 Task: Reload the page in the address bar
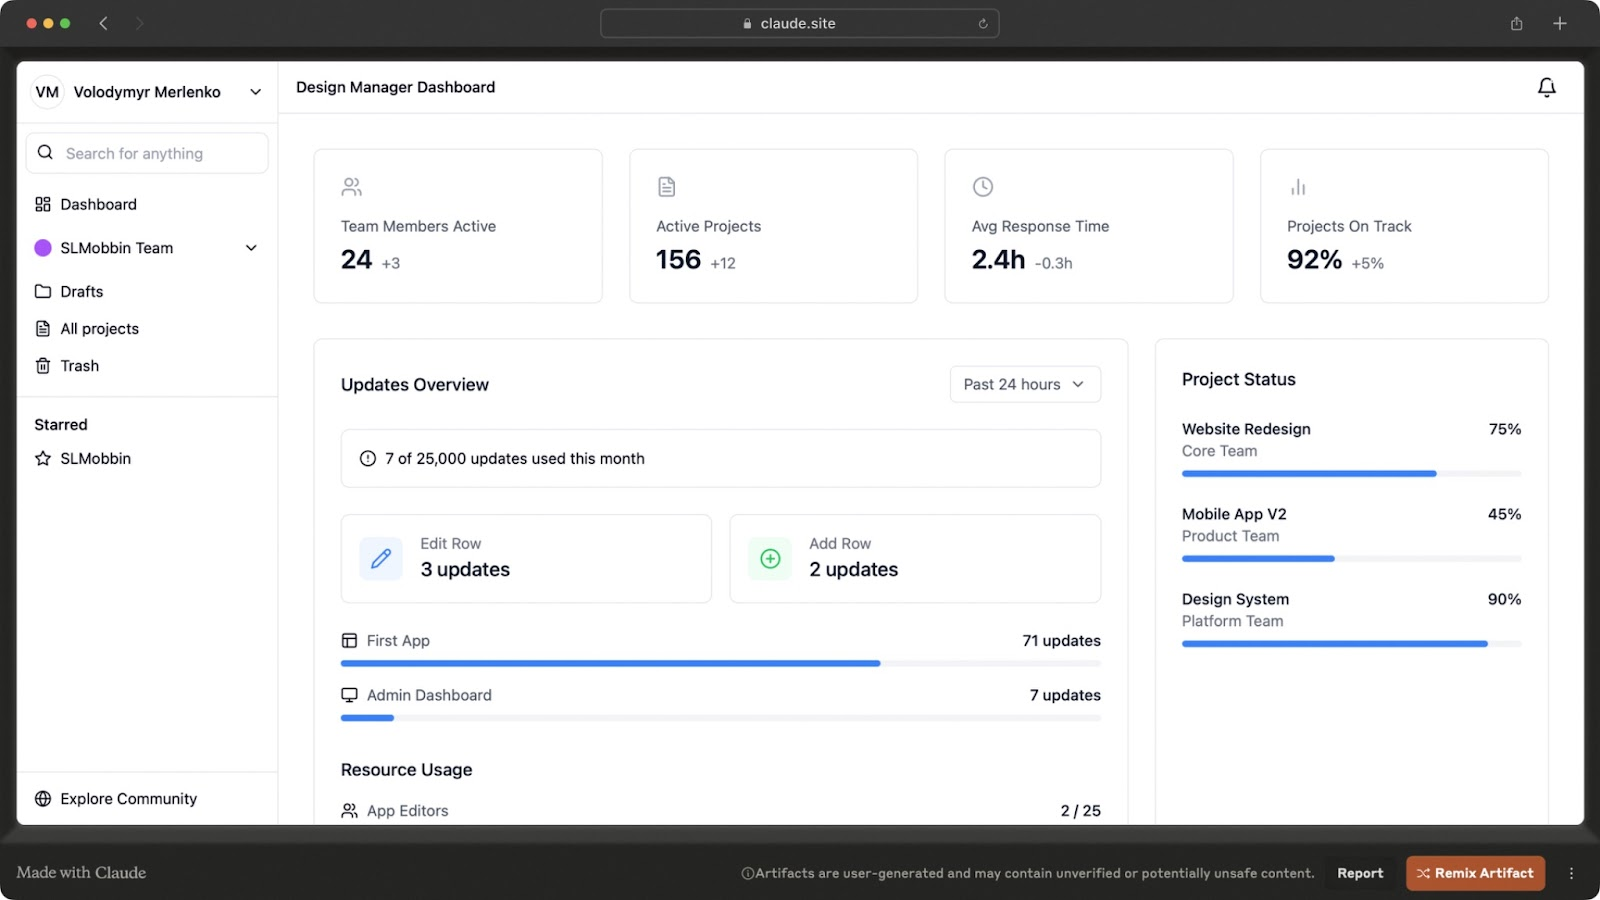pos(983,24)
